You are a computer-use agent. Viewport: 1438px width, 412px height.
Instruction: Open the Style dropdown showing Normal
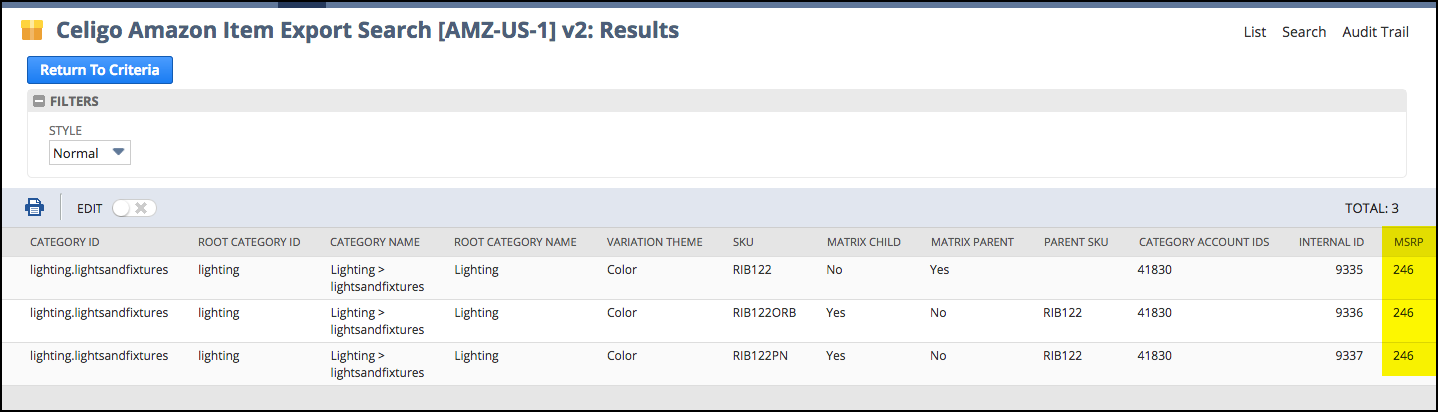[90, 153]
